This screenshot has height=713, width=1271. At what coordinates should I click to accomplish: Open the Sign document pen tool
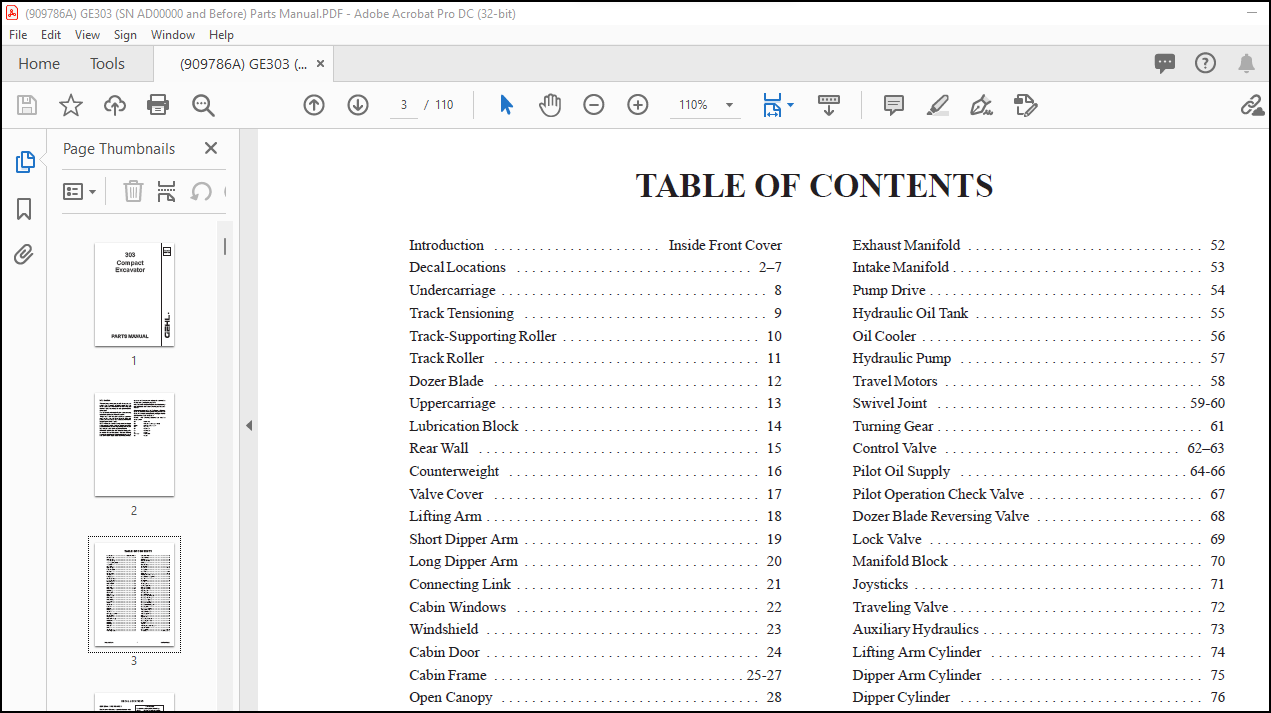[x=981, y=105]
